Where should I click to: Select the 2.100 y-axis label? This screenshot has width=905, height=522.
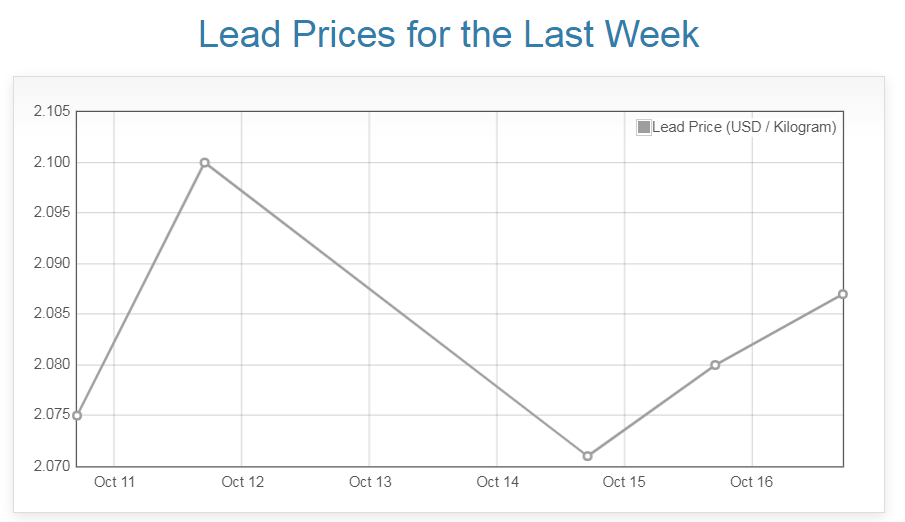tap(51, 162)
